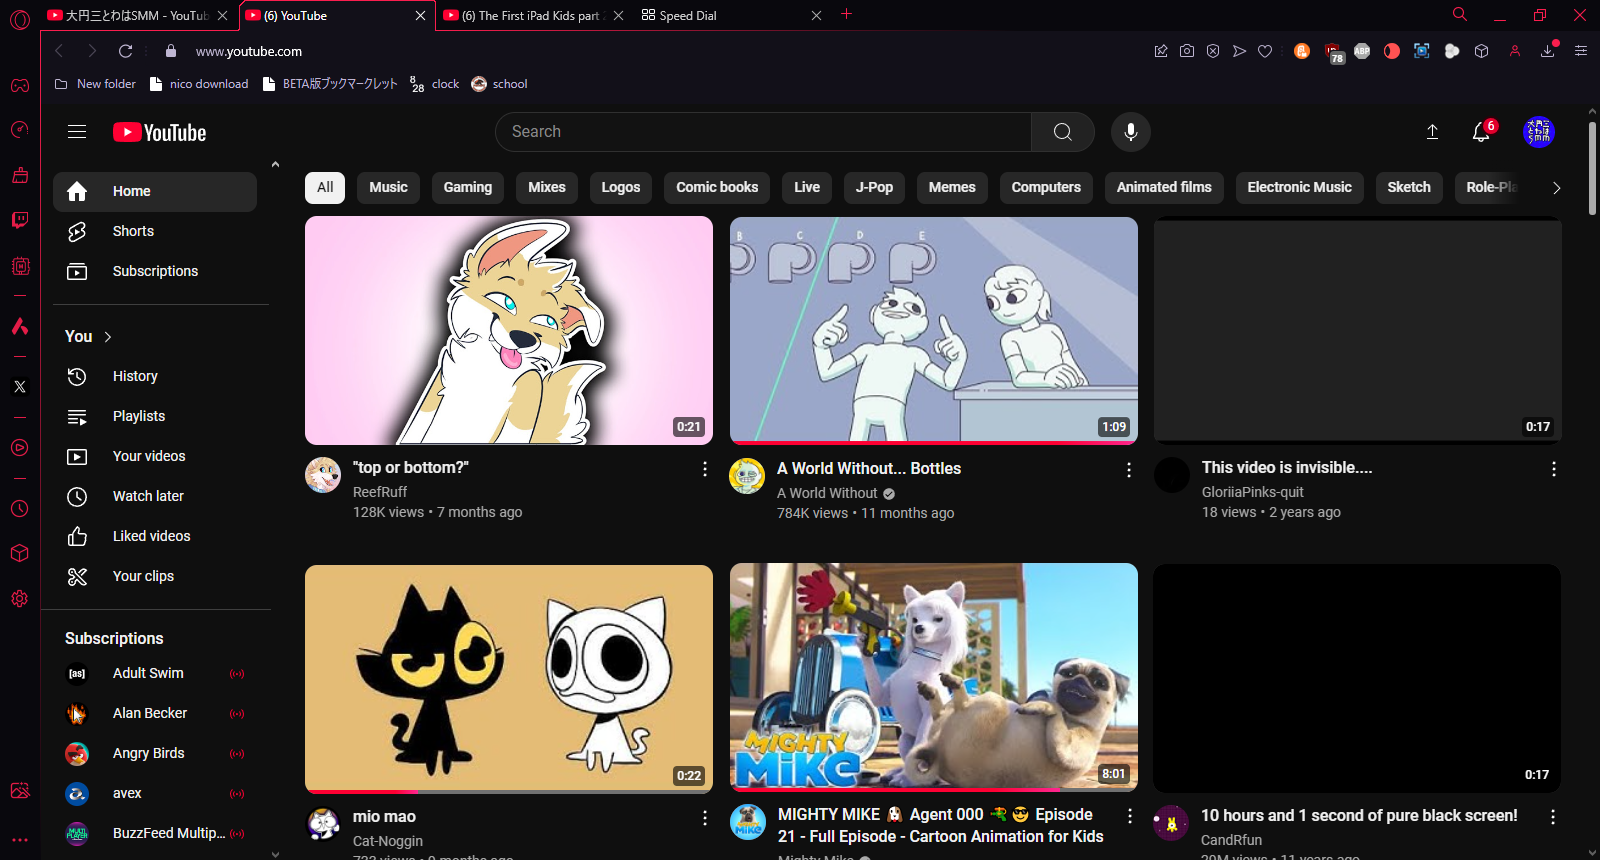Open options for This video is invisible
Screen dimensions: 1600x860
tap(1554, 469)
